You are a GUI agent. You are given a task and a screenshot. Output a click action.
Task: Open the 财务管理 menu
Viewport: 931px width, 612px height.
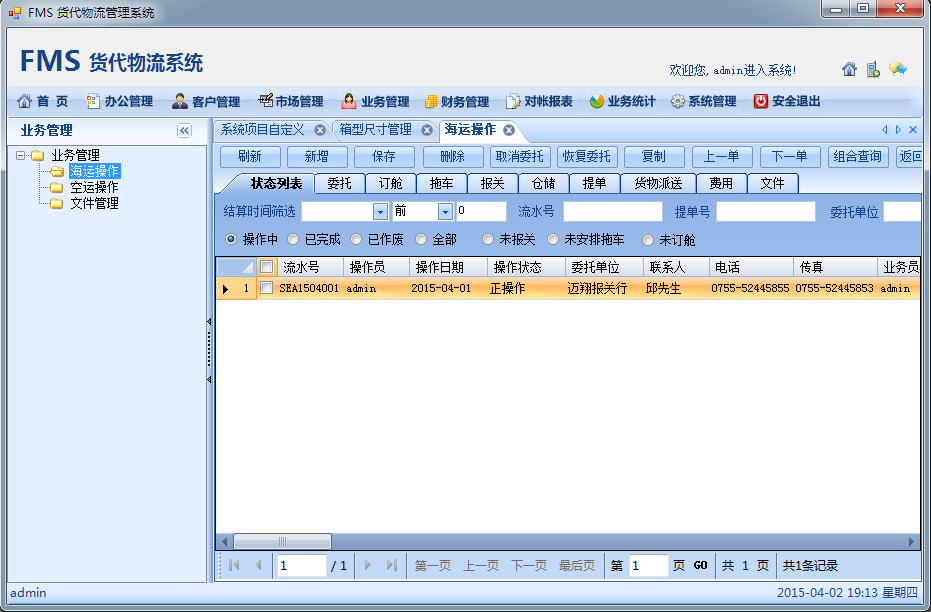pos(457,101)
